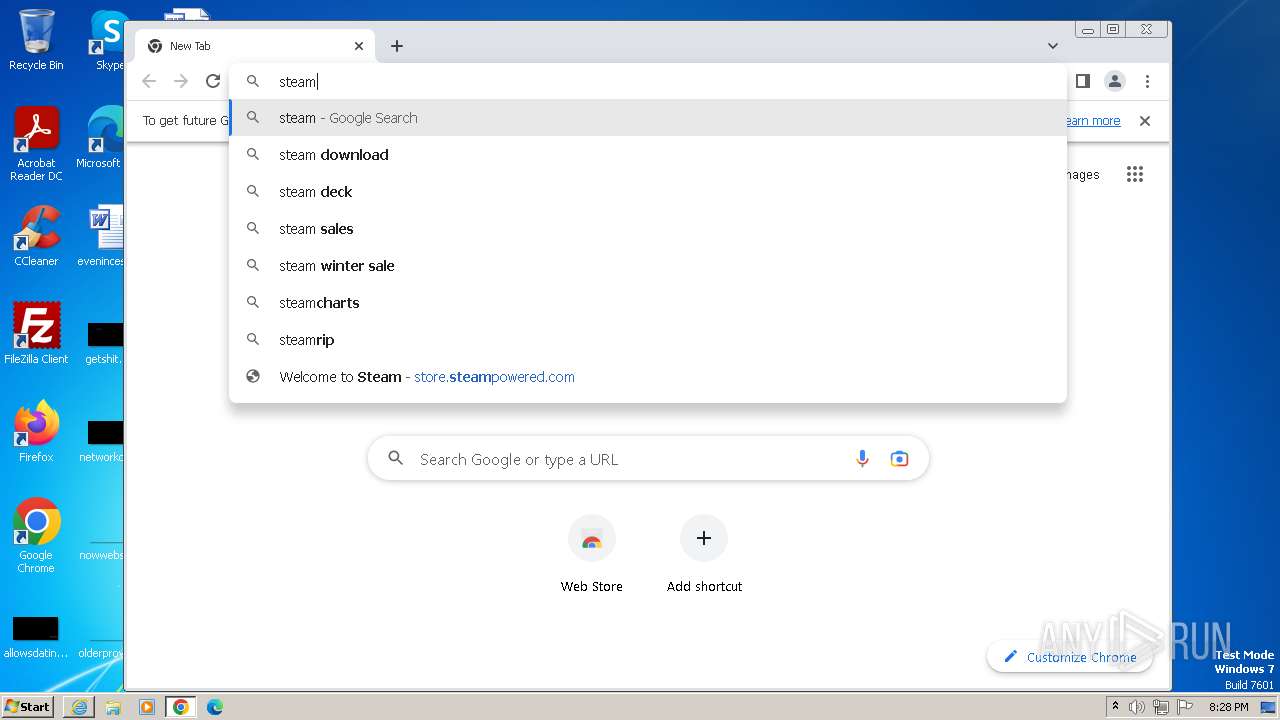Click the Search Google or type a URL box
The height and width of the screenshot is (720, 1280).
tap(648, 459)
